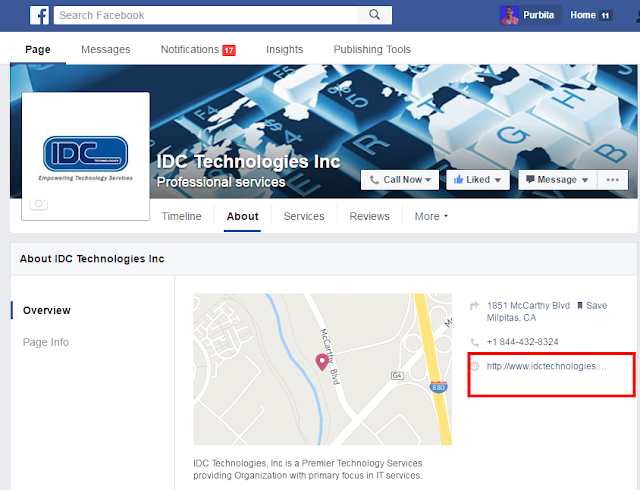
Task: Click the Message button
Action: click(558, 180)
